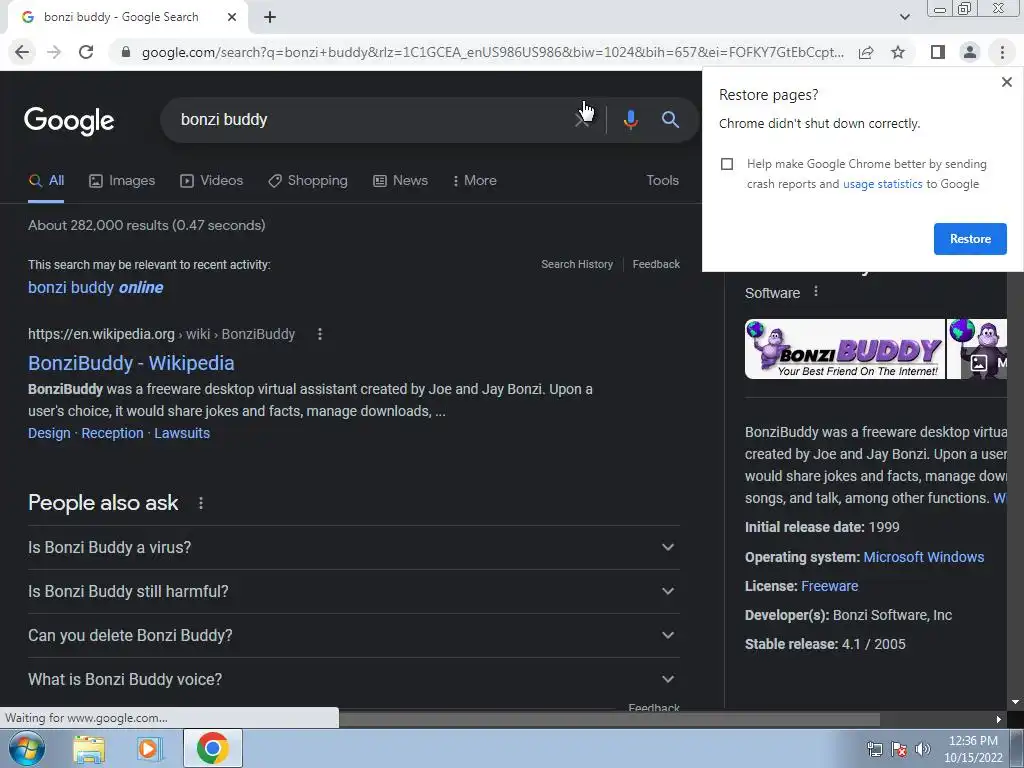Select the All results tab
Image resolution: width=1024 pixels, height=768 pixels.
46,181
